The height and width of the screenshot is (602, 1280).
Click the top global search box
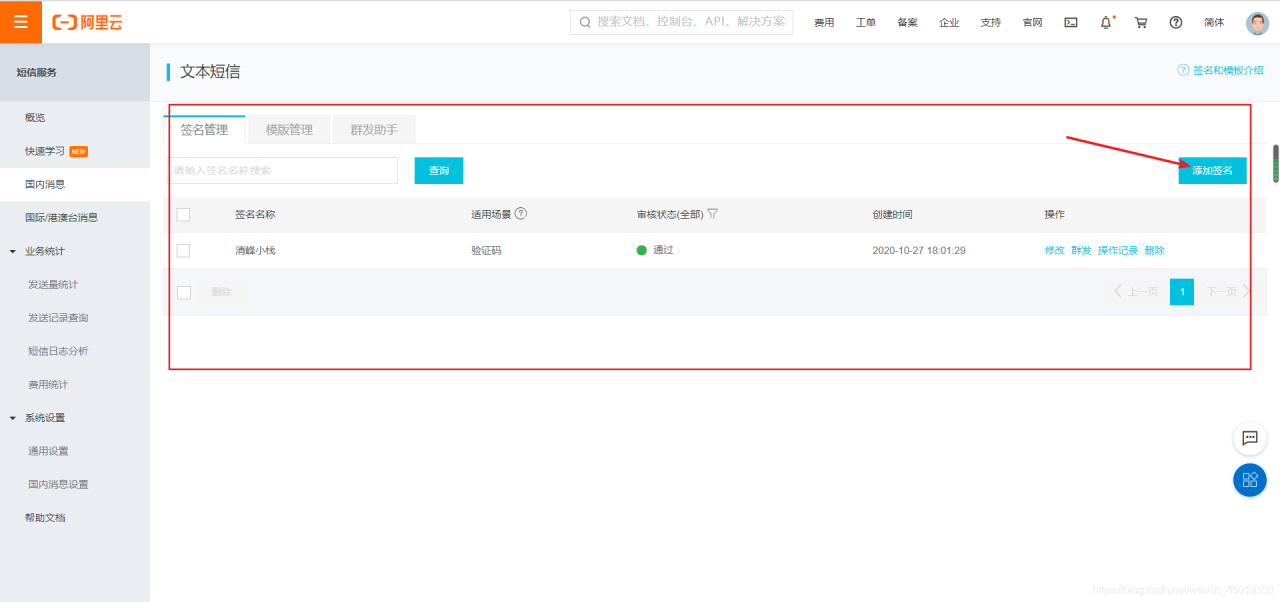pos(682,22)
